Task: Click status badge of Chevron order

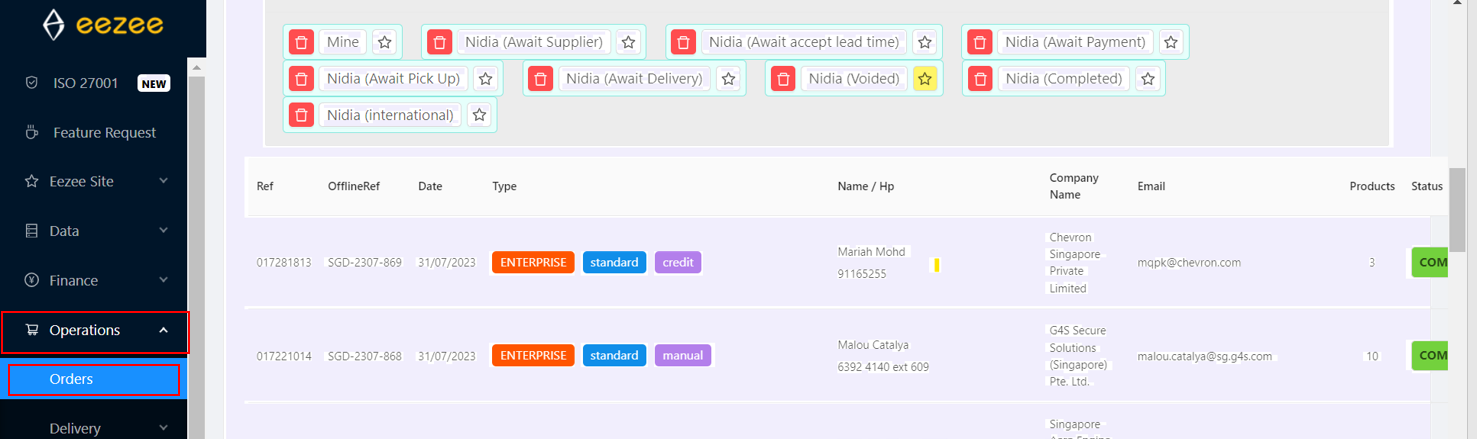Action: click(1430, 262)
